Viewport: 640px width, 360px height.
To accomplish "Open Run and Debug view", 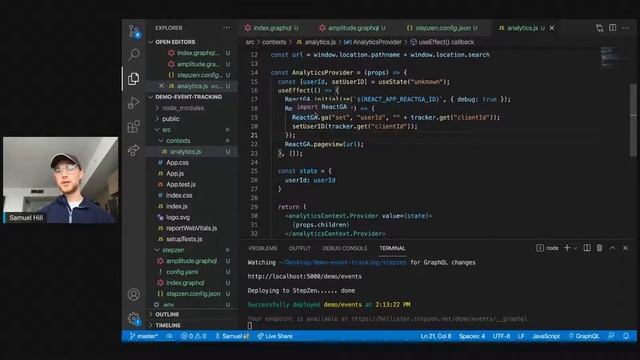I will coord(134,102).
